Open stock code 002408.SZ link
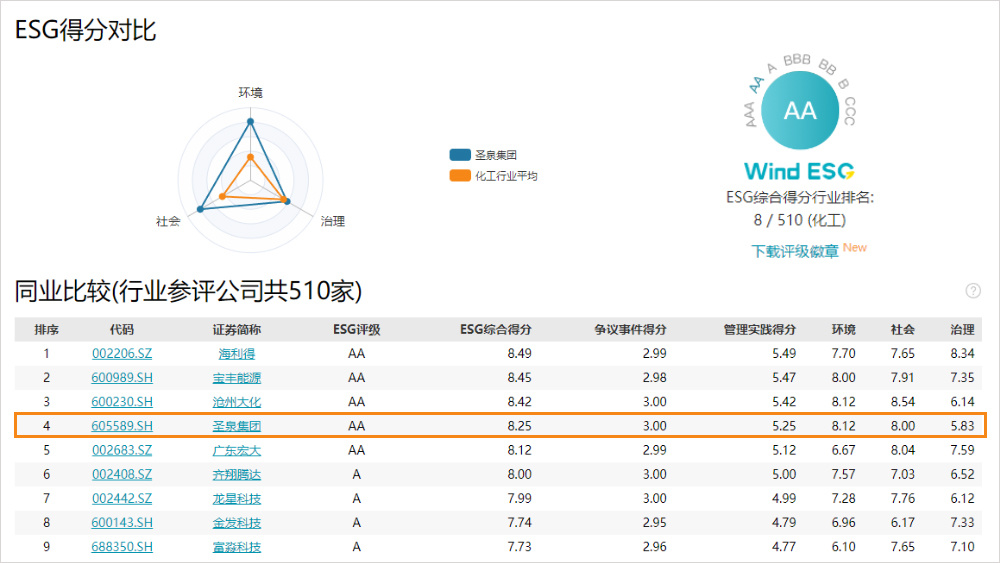Viewport: 1000px width, 563px height. tap(122, 474)
